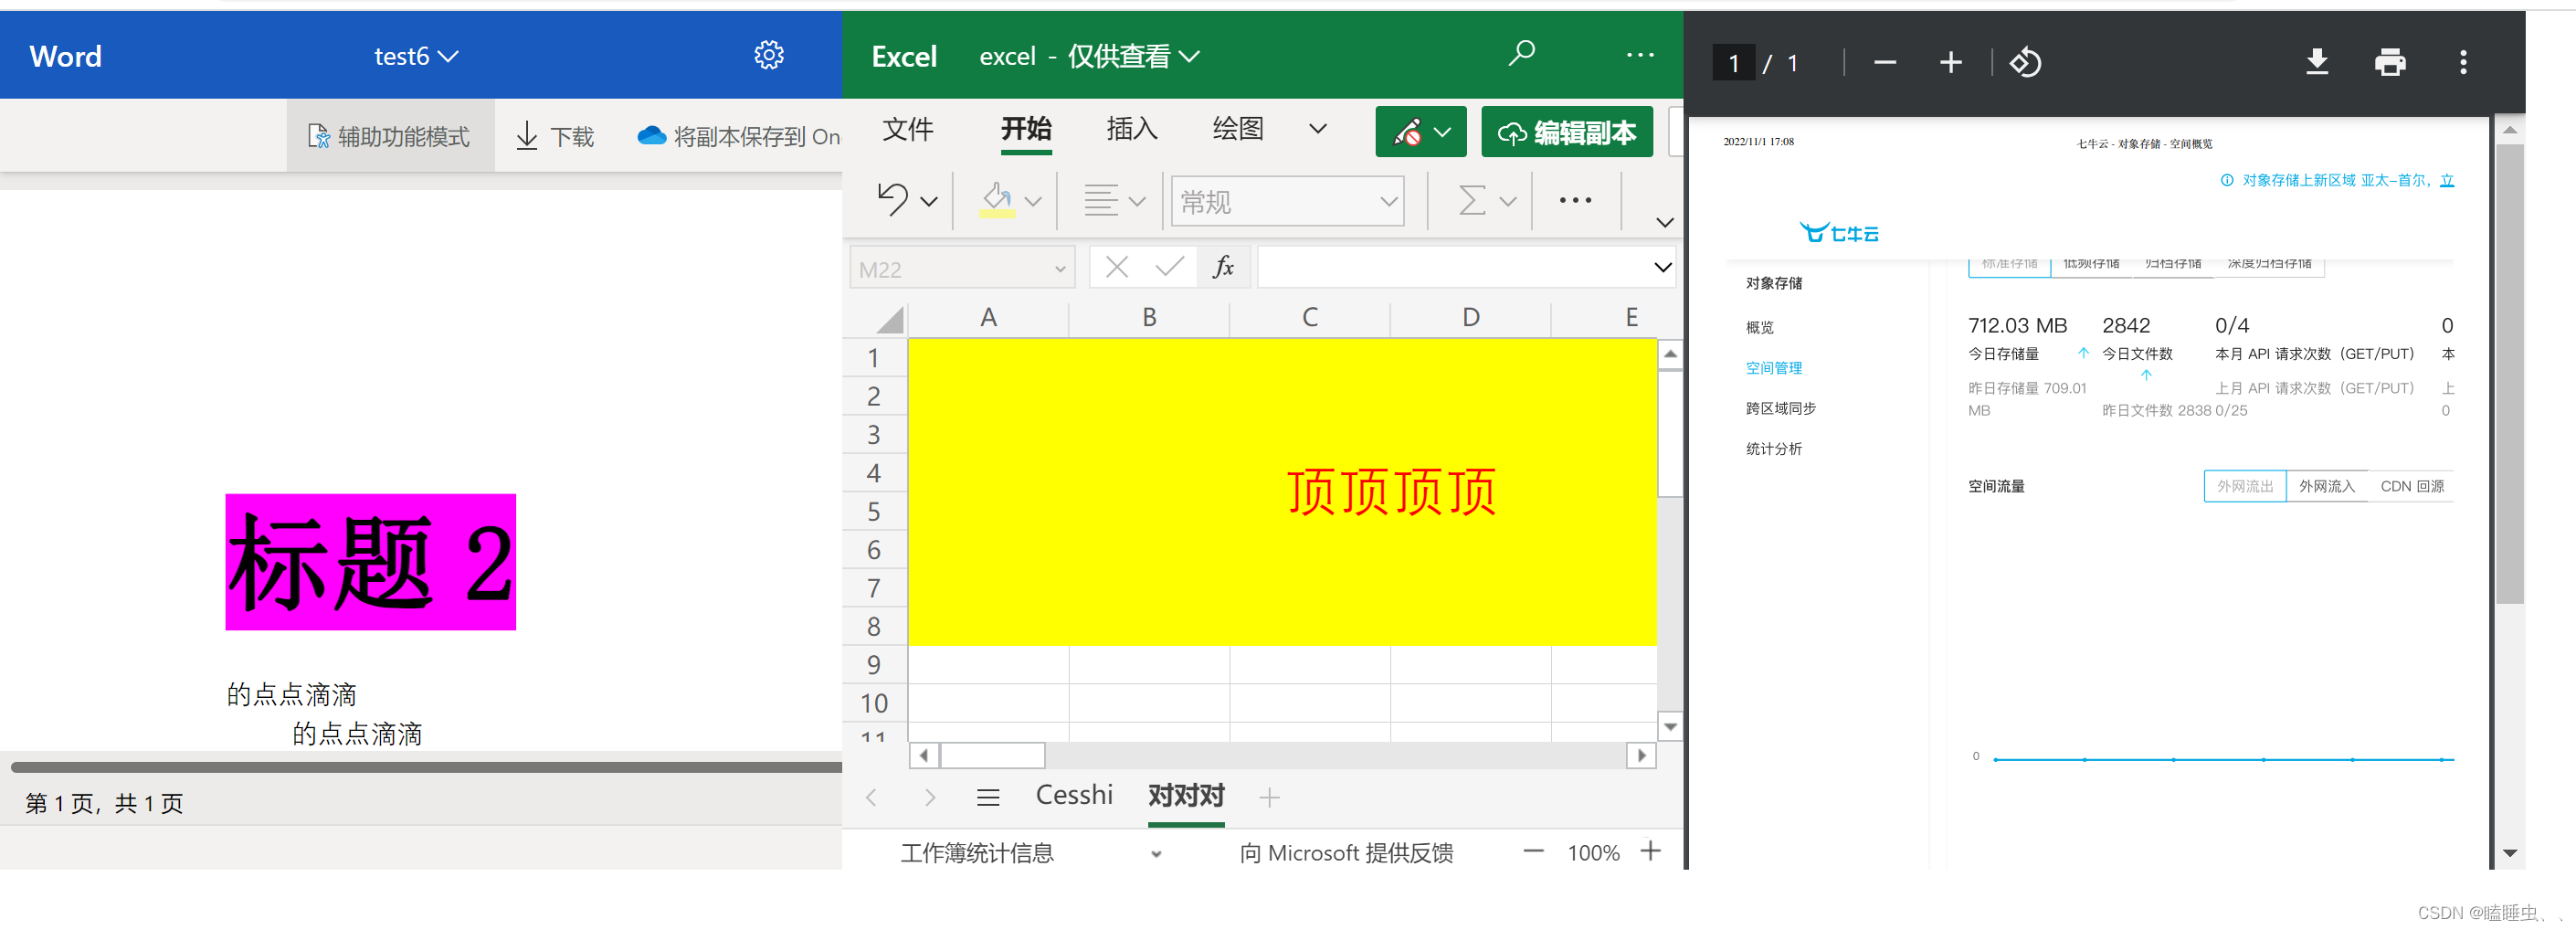This screenshot has height=930, width=2576.
Task: Expand the formula bar chevron
Action: 1662,267
